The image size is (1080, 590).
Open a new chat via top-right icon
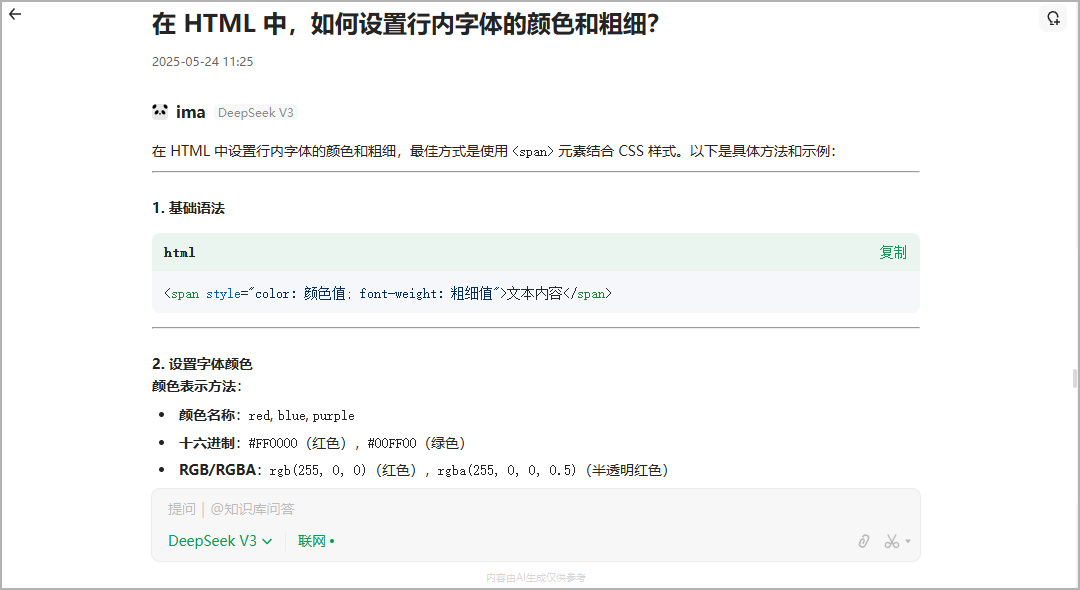(1053, 18)
